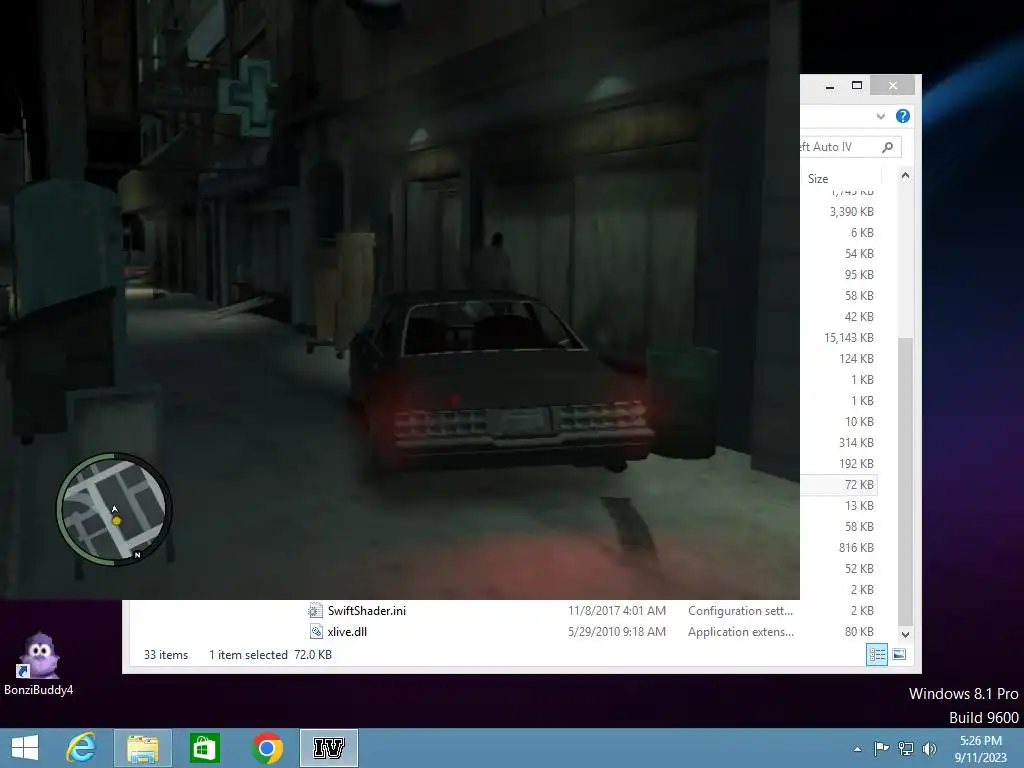This screenshot has height=768, width=1024.
Task: Click the 192 KB size cell
Action: (856, 464)
